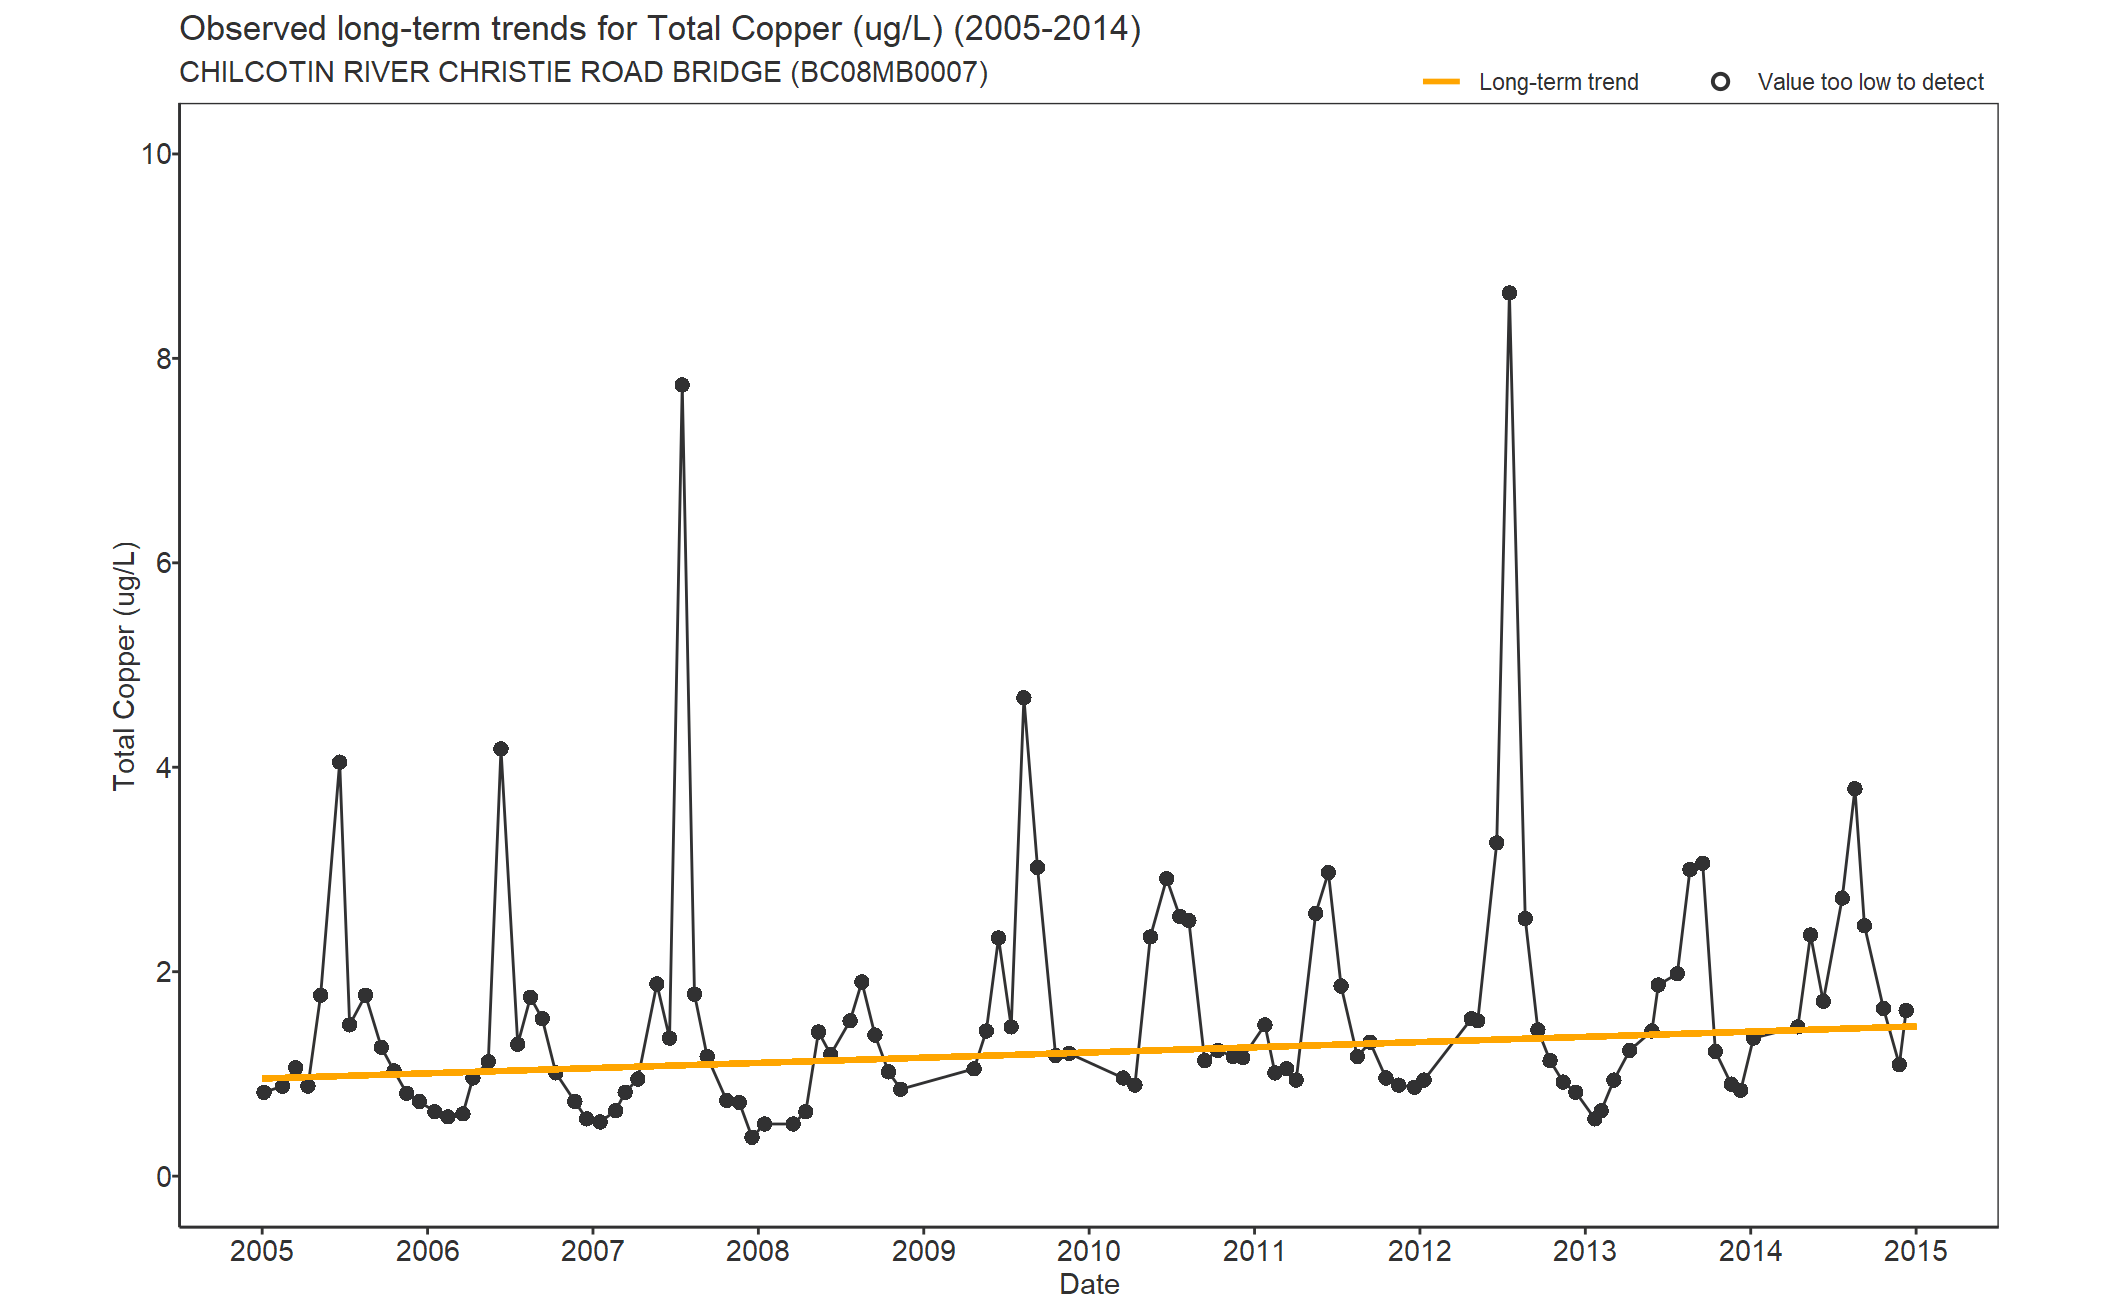Viewport: 2112px width, 1309px height.
Task: Click the open-circle 'Value too low to detect' legend icon
Action: point(1720,82)
